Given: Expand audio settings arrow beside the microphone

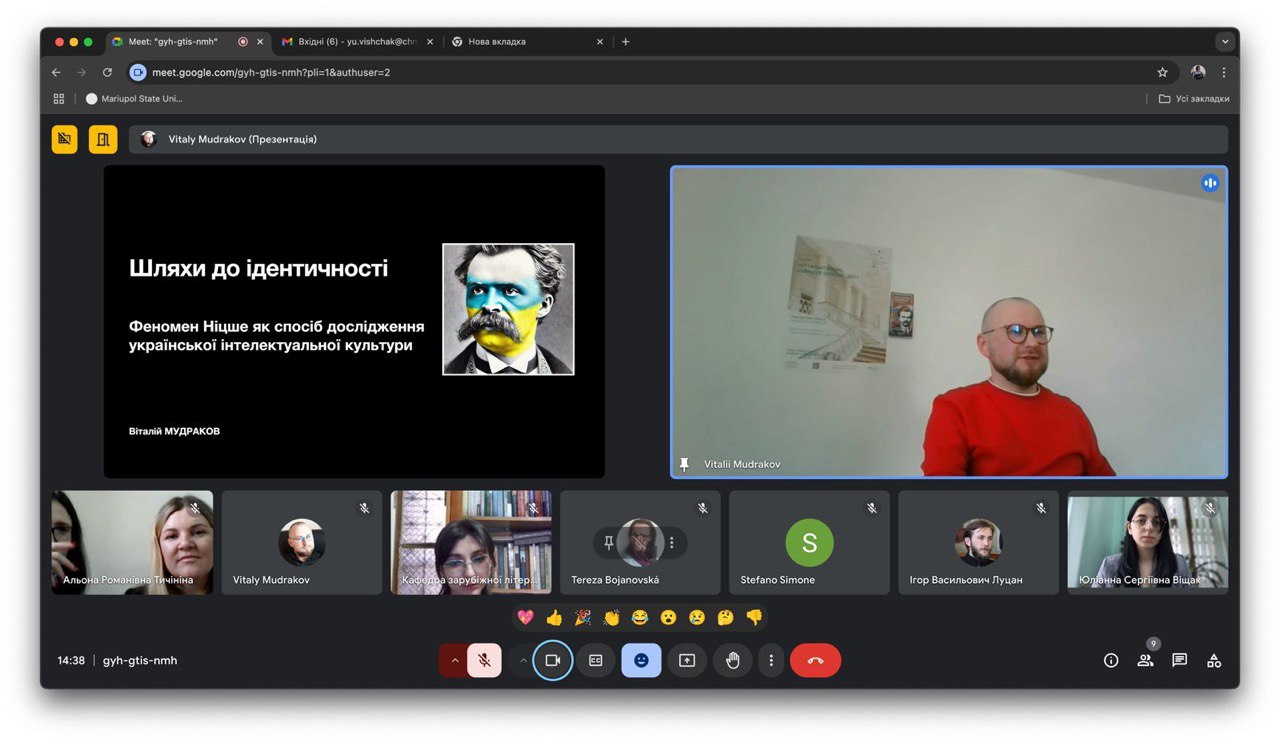Looking at the screenshot, I should click(454, 660).
